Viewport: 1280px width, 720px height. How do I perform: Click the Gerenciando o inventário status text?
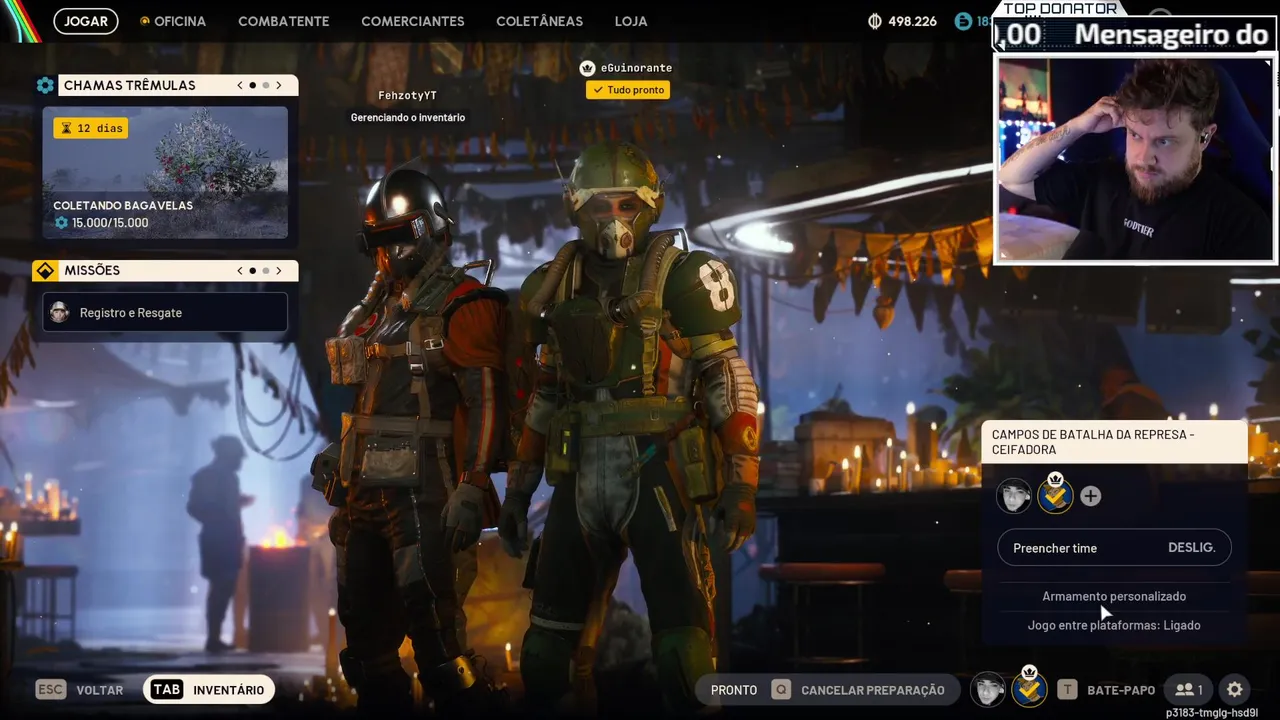tap(408, 118)
